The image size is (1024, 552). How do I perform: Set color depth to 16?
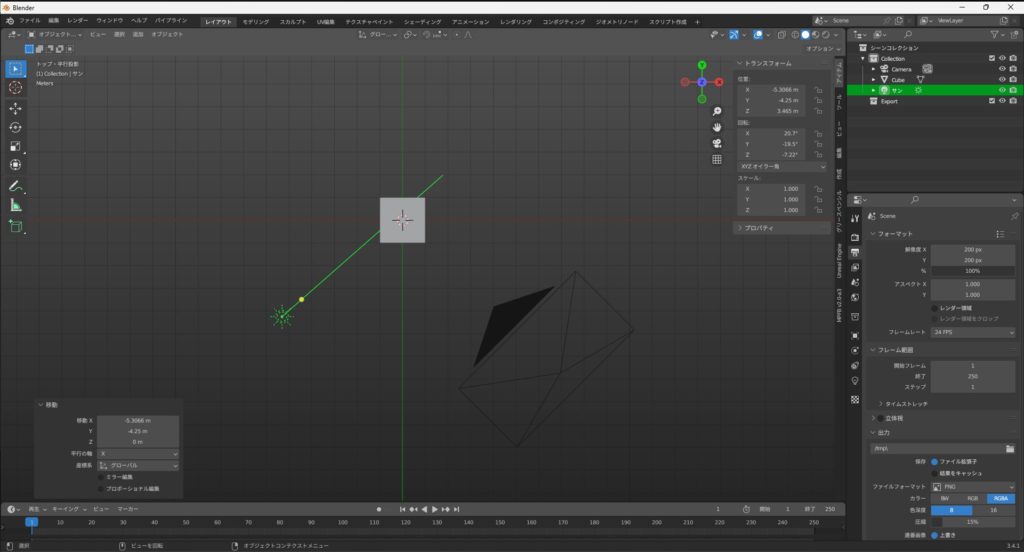pyautogui.click(x=994, y=509)
